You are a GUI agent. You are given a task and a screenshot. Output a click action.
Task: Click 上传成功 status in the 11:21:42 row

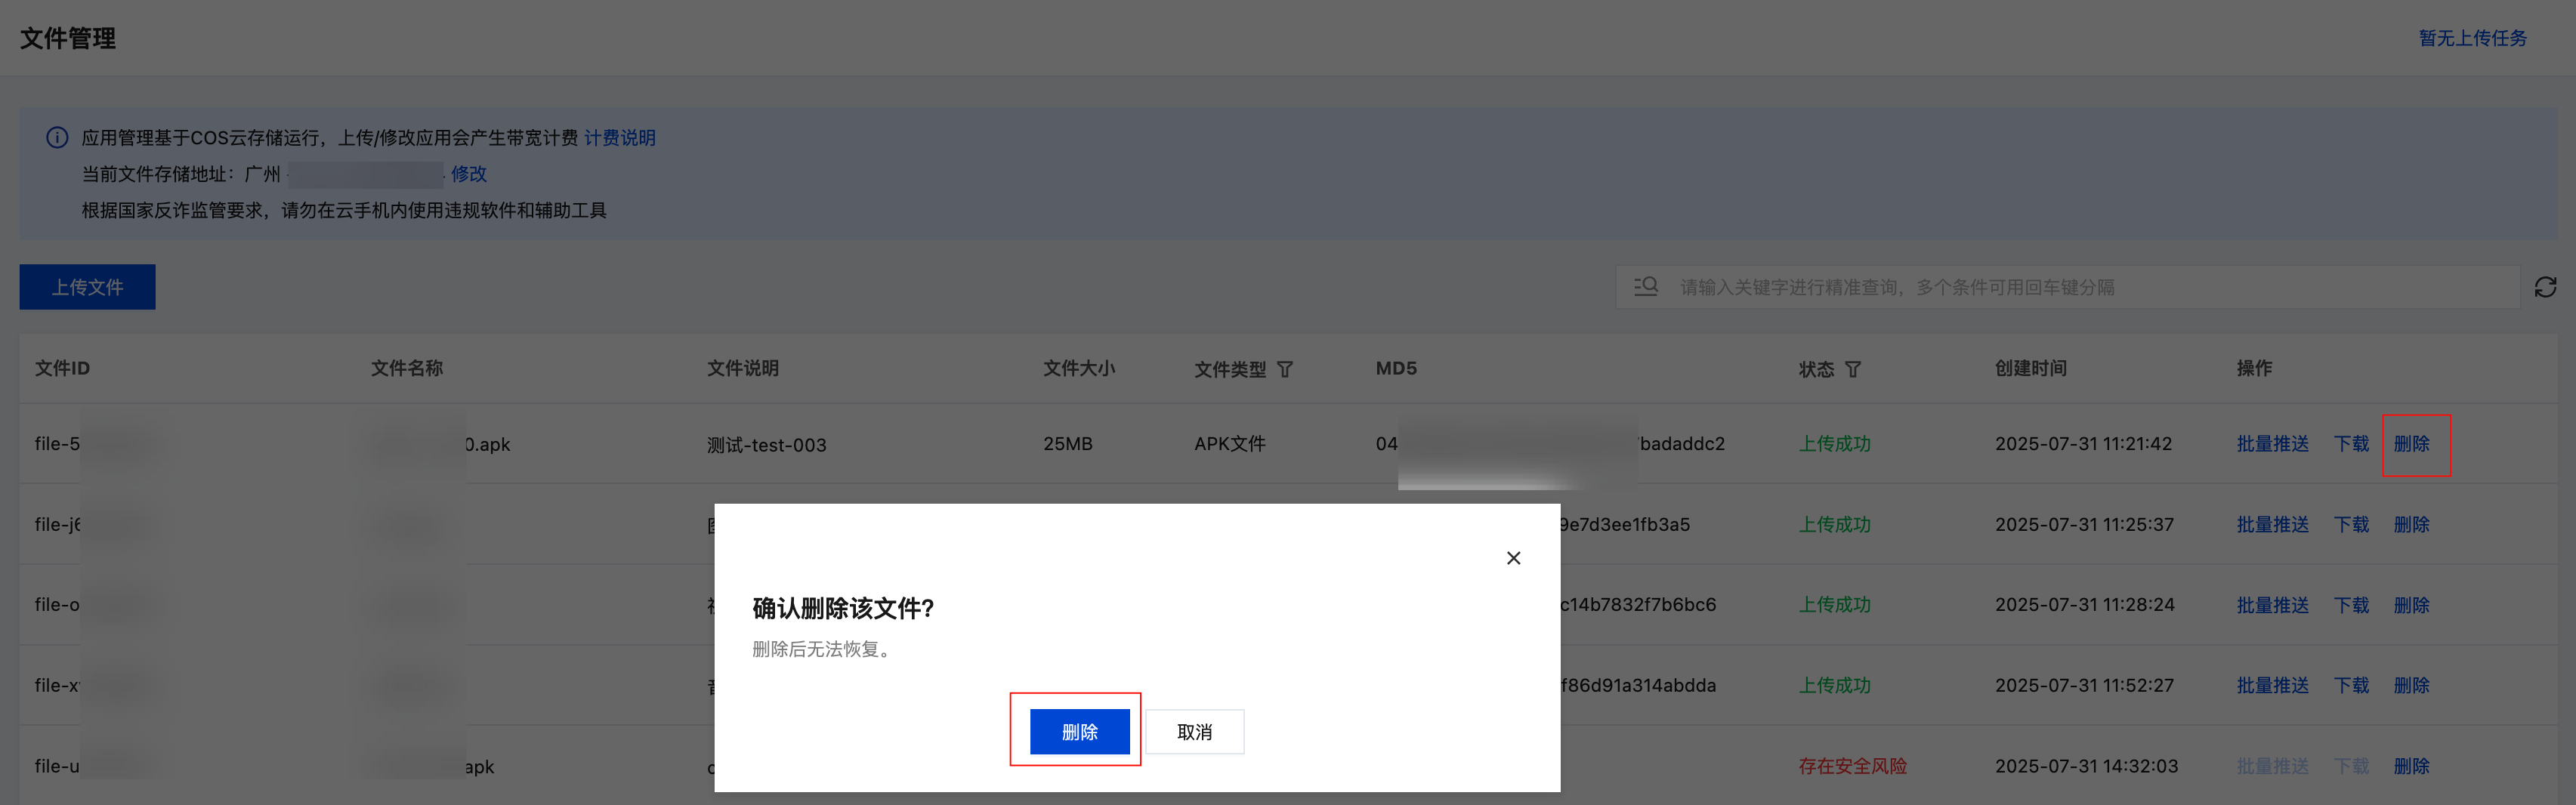tap(1834, 444)
